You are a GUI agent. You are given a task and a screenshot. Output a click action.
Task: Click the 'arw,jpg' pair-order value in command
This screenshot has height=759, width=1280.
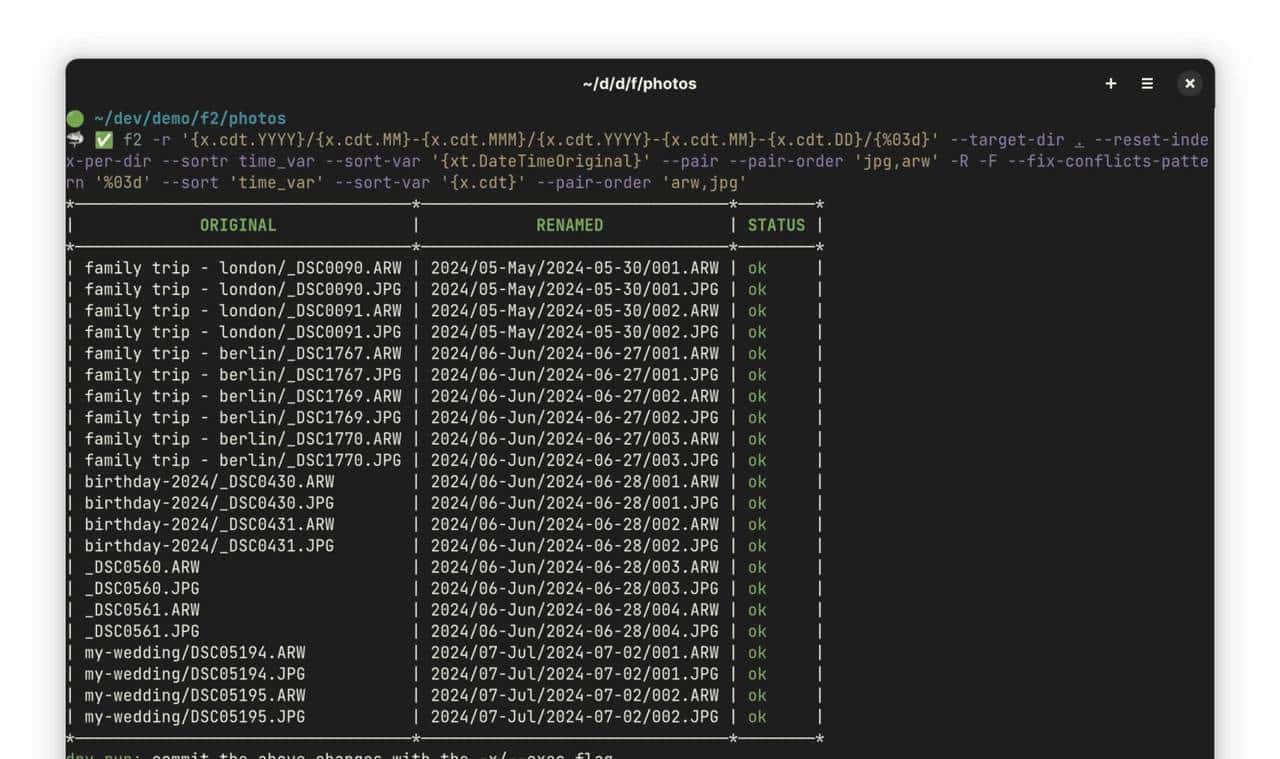point(702,183)
